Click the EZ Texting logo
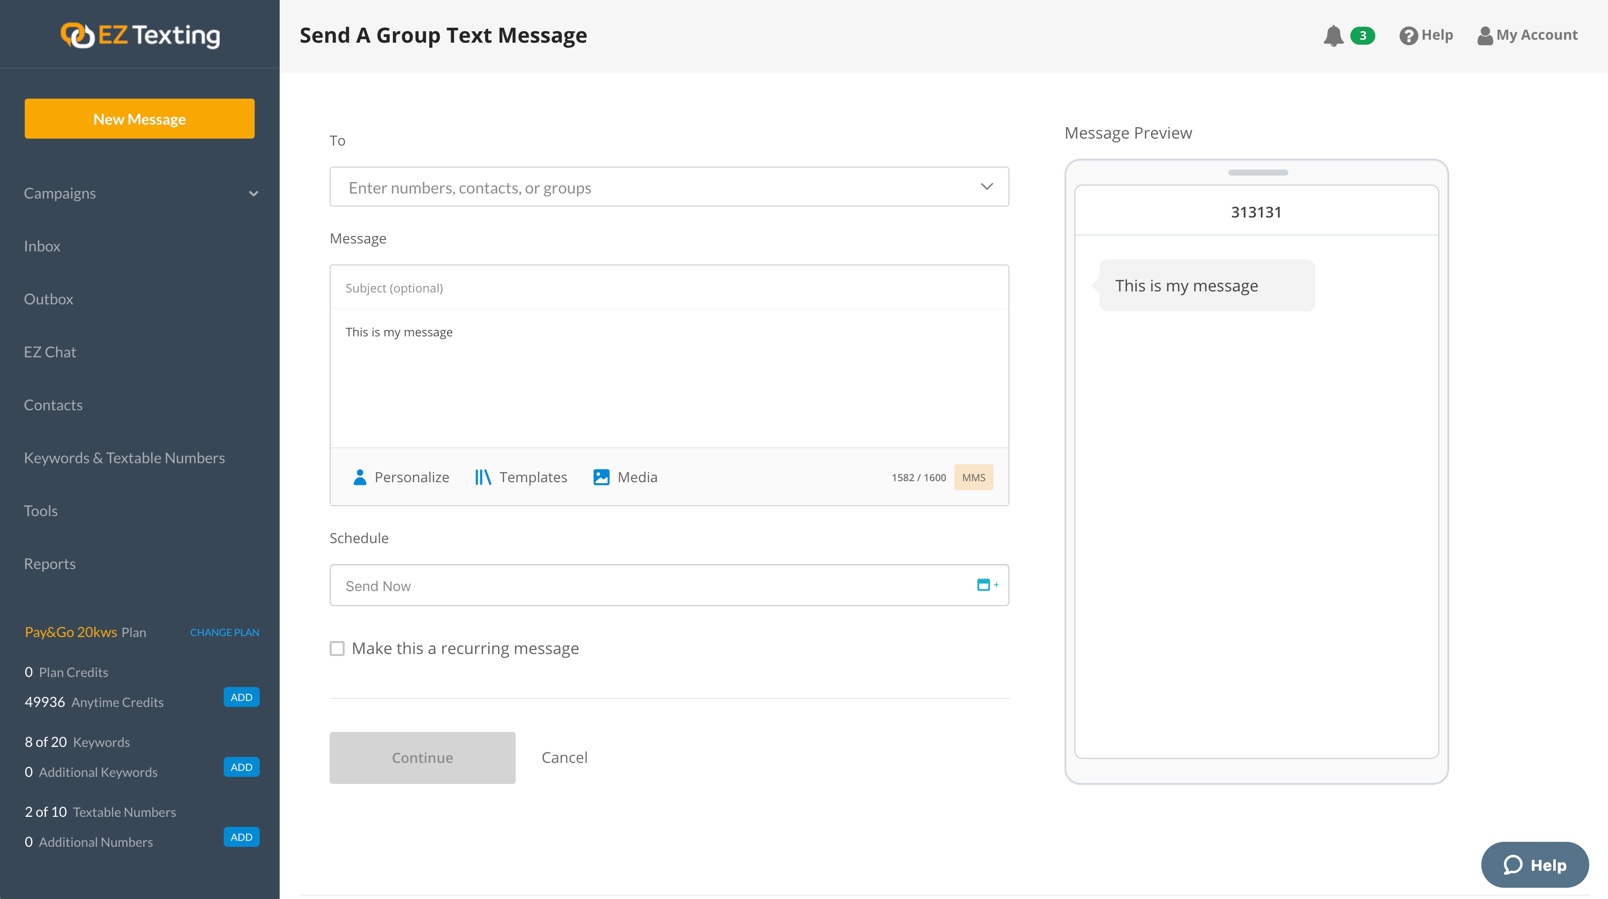 (140, 35)
